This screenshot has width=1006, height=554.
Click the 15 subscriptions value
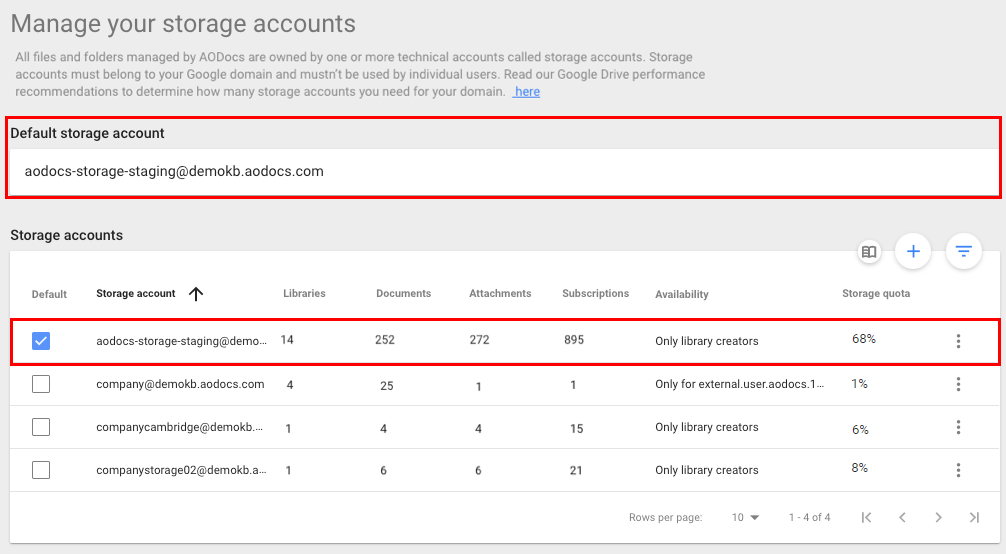click(576, 428)
